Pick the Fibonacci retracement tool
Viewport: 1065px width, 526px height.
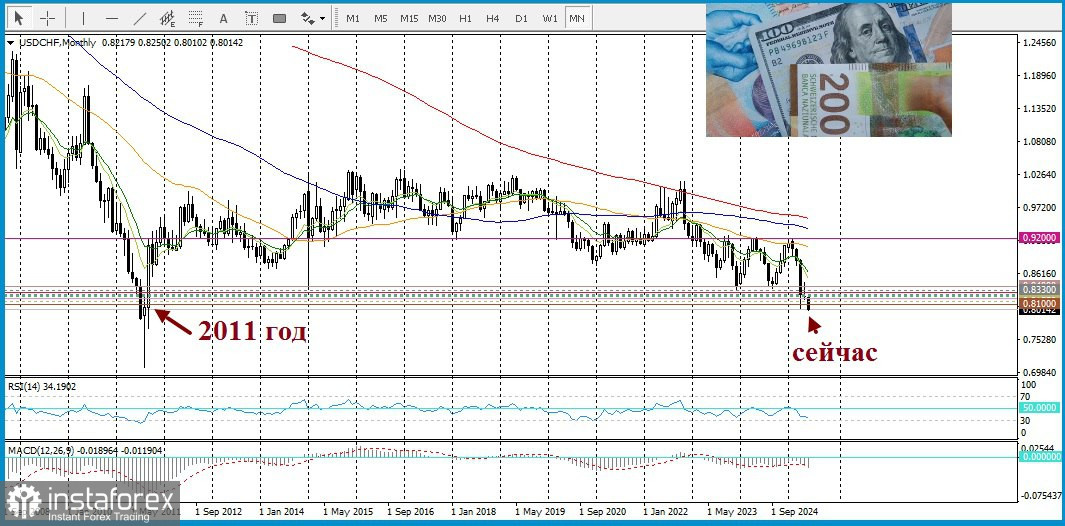196,18
